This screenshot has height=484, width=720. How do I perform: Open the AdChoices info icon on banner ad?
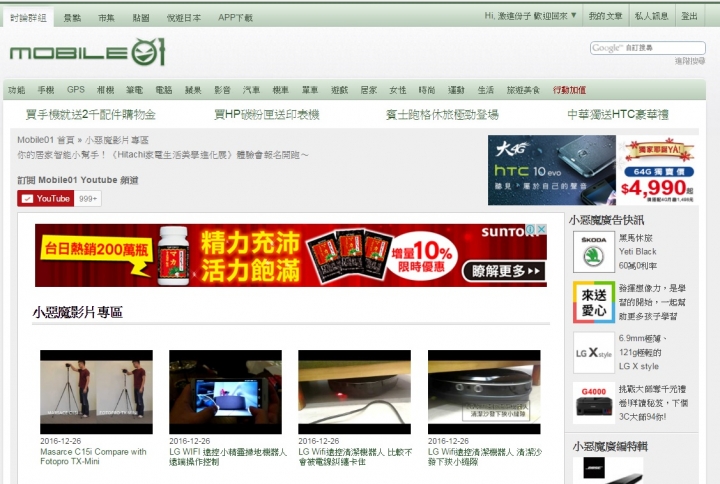530,229
